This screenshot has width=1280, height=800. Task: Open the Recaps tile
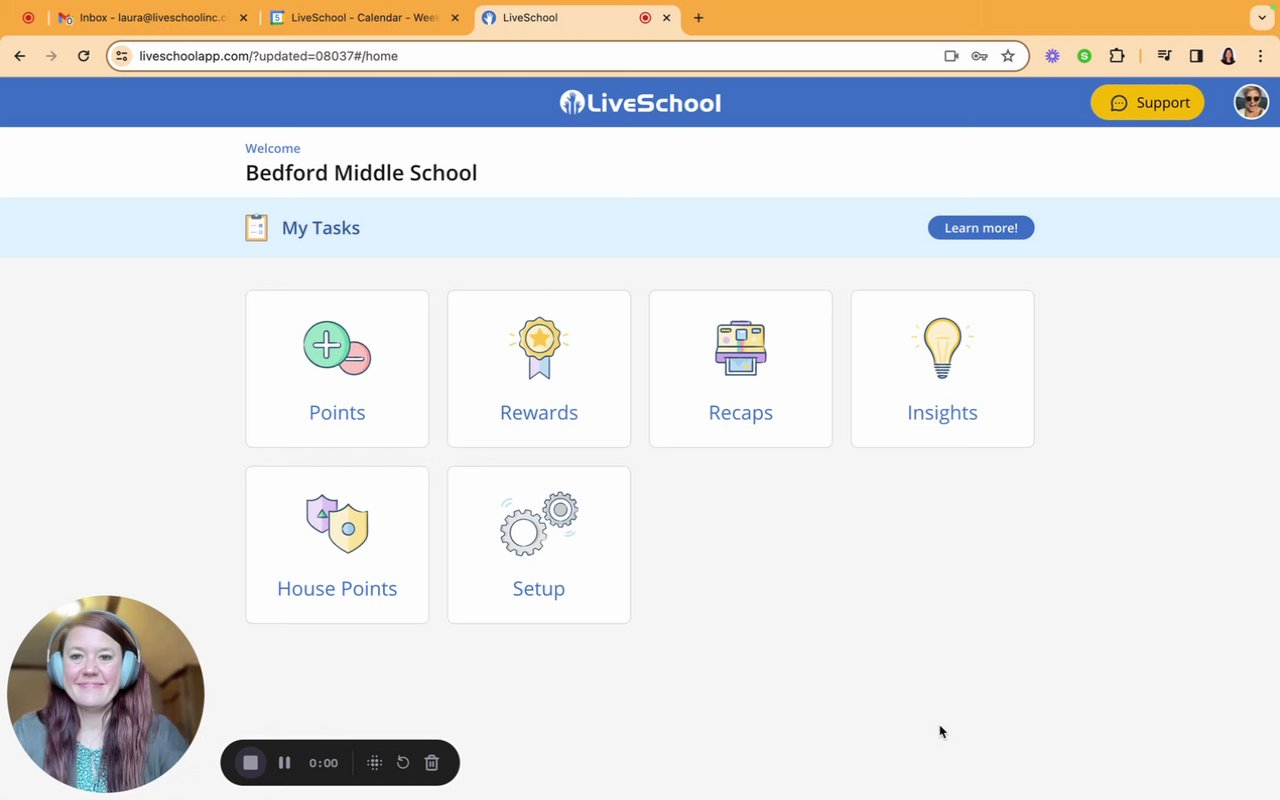pyautogui.click(x=741, y=369)
